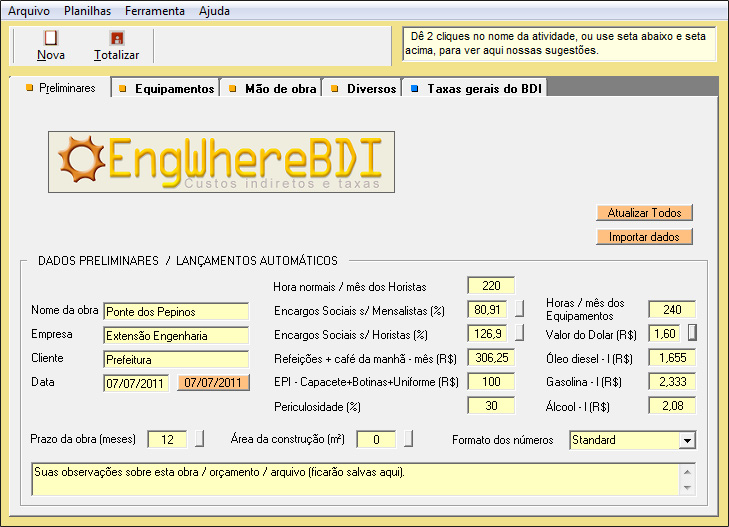729x527 pixels.
Task: Click small button beside Encargos Sociais Mensalistas
Action: tap(520, 310)
